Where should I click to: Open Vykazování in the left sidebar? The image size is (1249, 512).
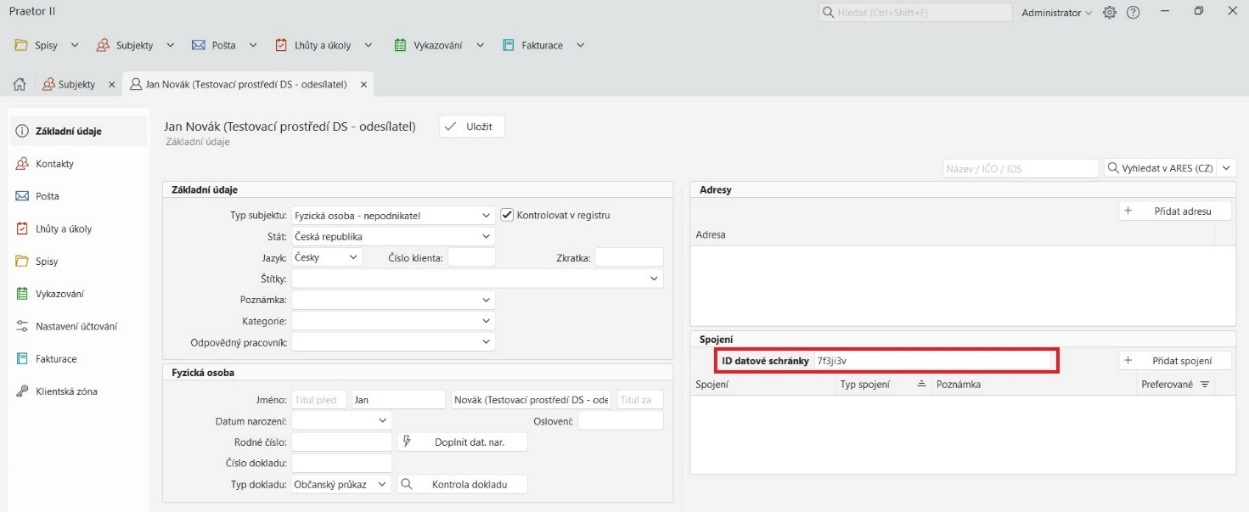point(59,294)
